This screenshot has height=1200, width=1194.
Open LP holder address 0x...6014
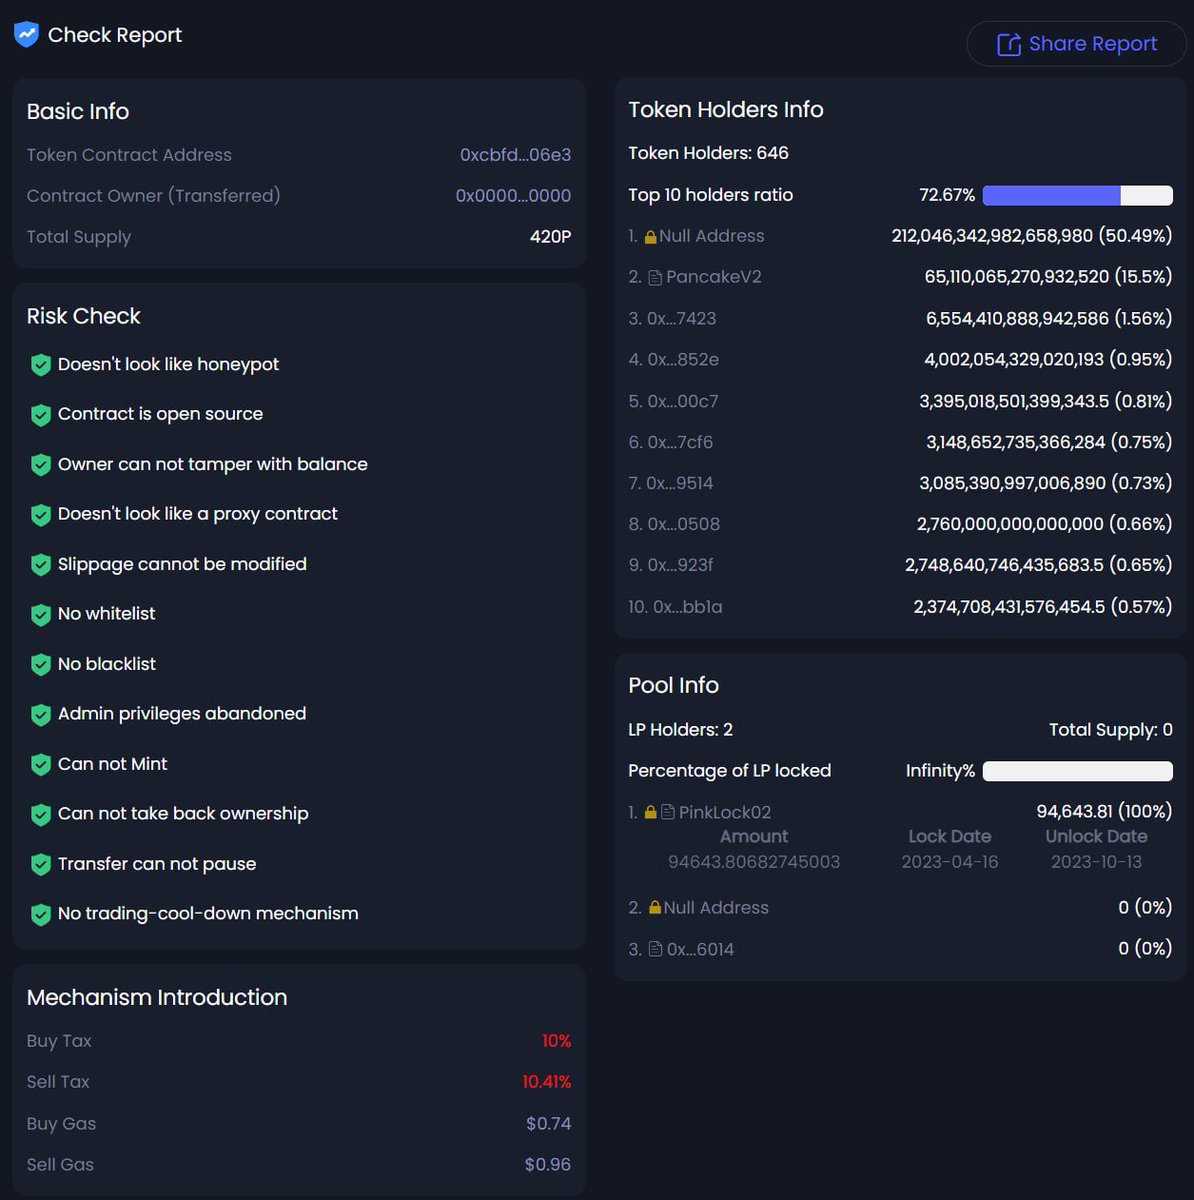[700, 949]
